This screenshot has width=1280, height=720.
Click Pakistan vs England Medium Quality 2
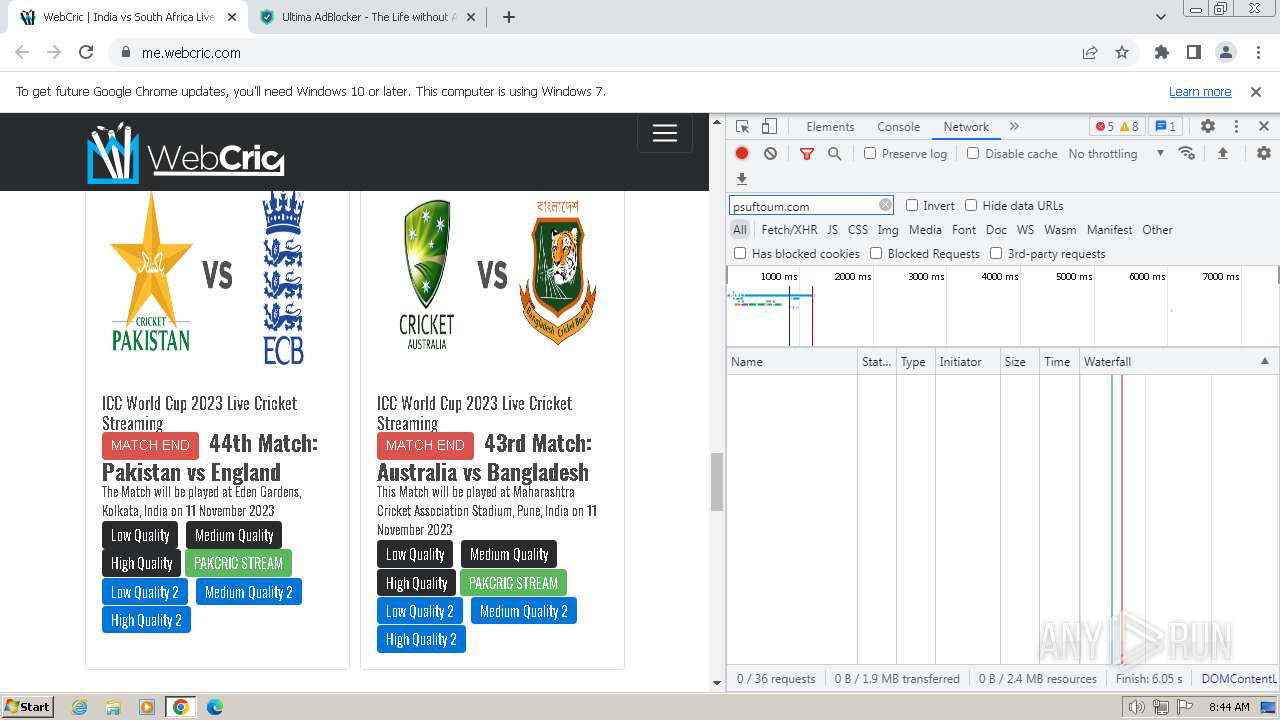[249, 592]
